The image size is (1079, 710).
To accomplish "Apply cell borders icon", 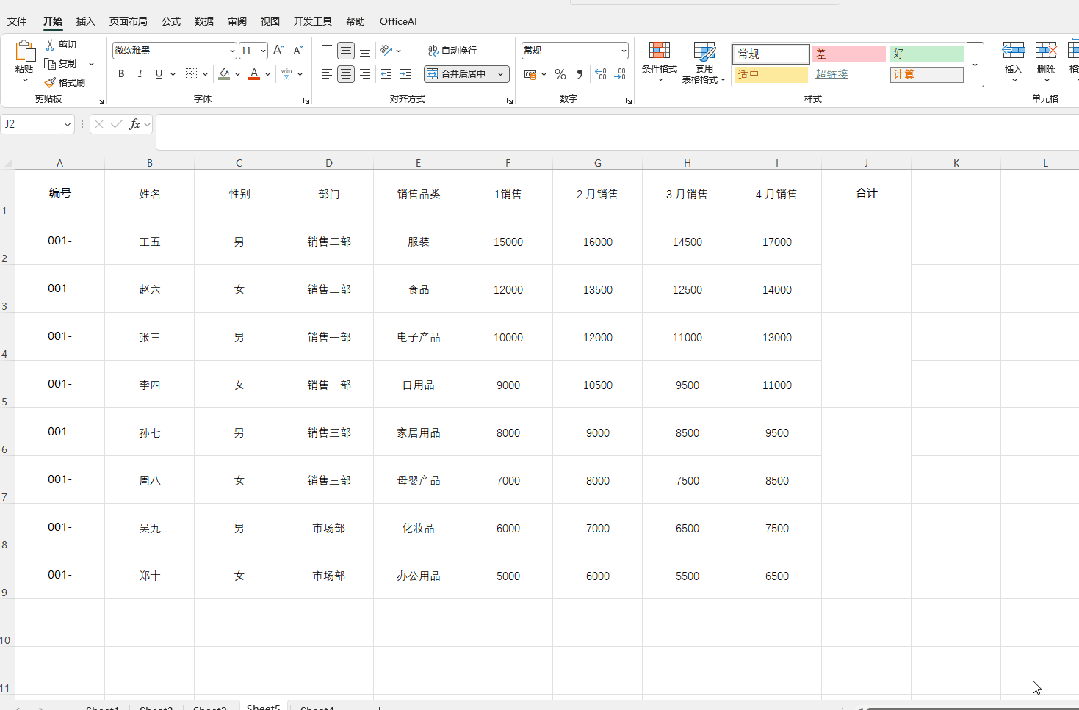I will [191, 74].
